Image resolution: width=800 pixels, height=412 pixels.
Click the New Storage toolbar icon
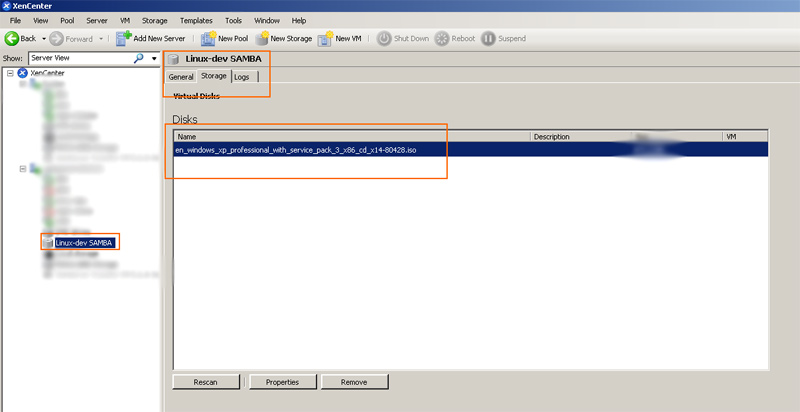(262, 38)
